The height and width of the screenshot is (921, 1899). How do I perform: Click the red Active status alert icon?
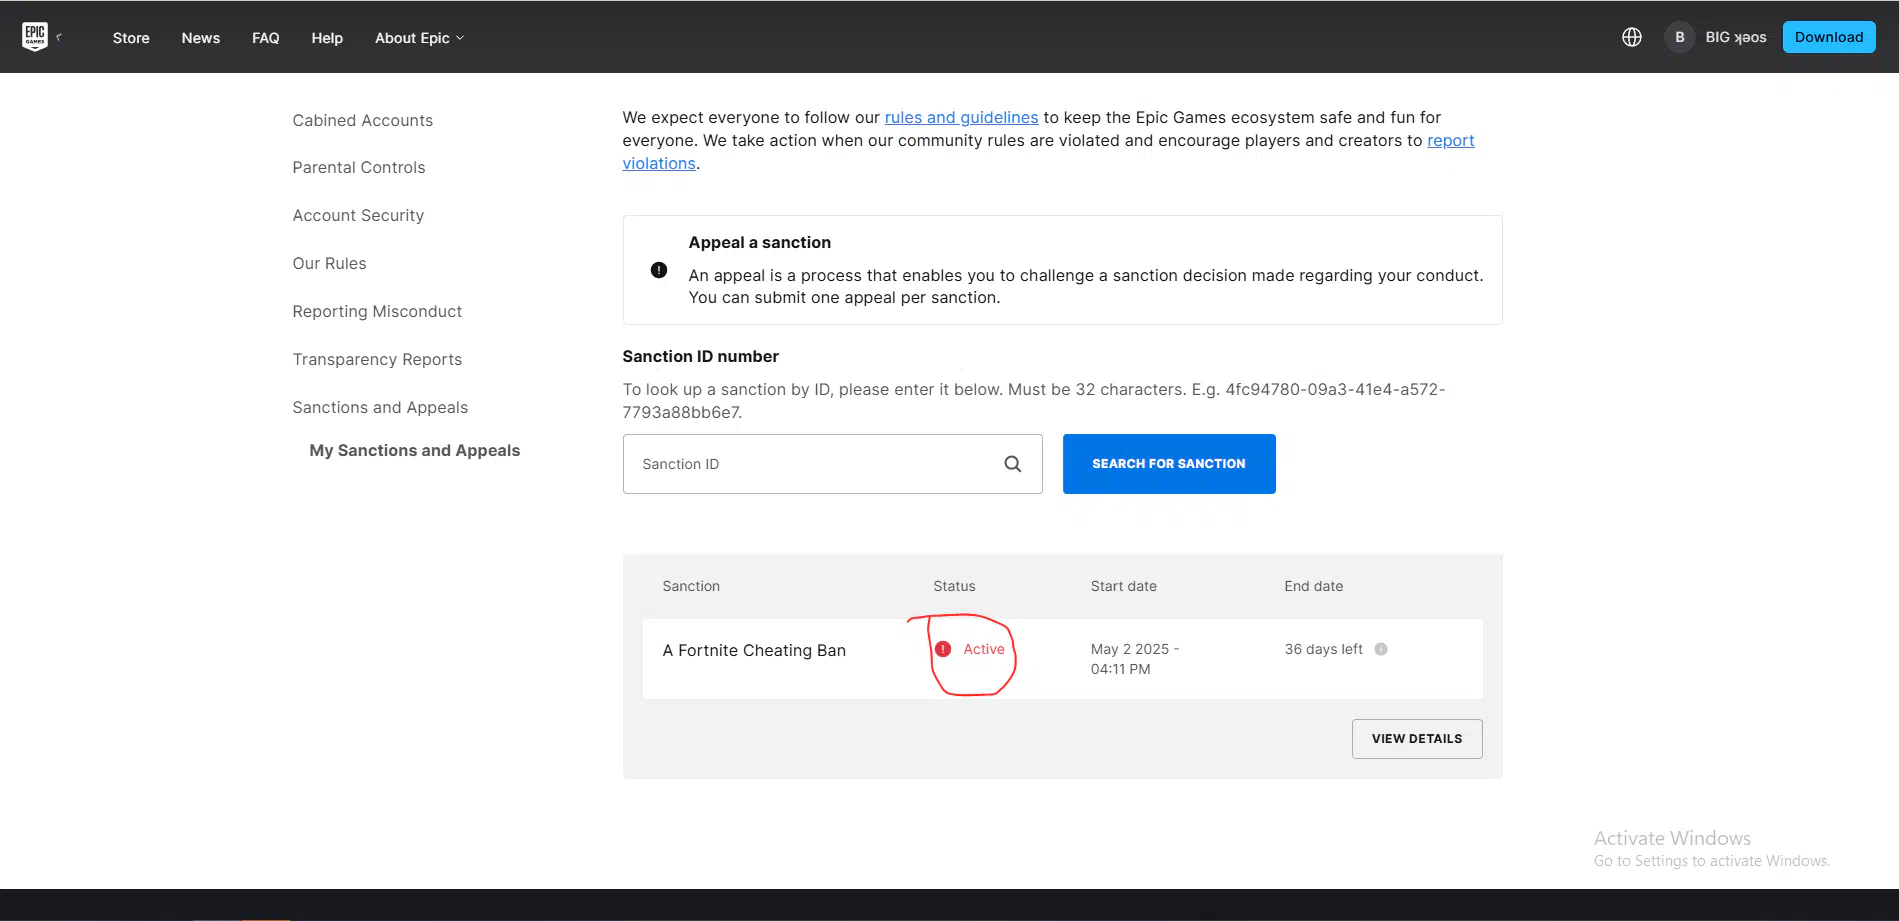943,649
